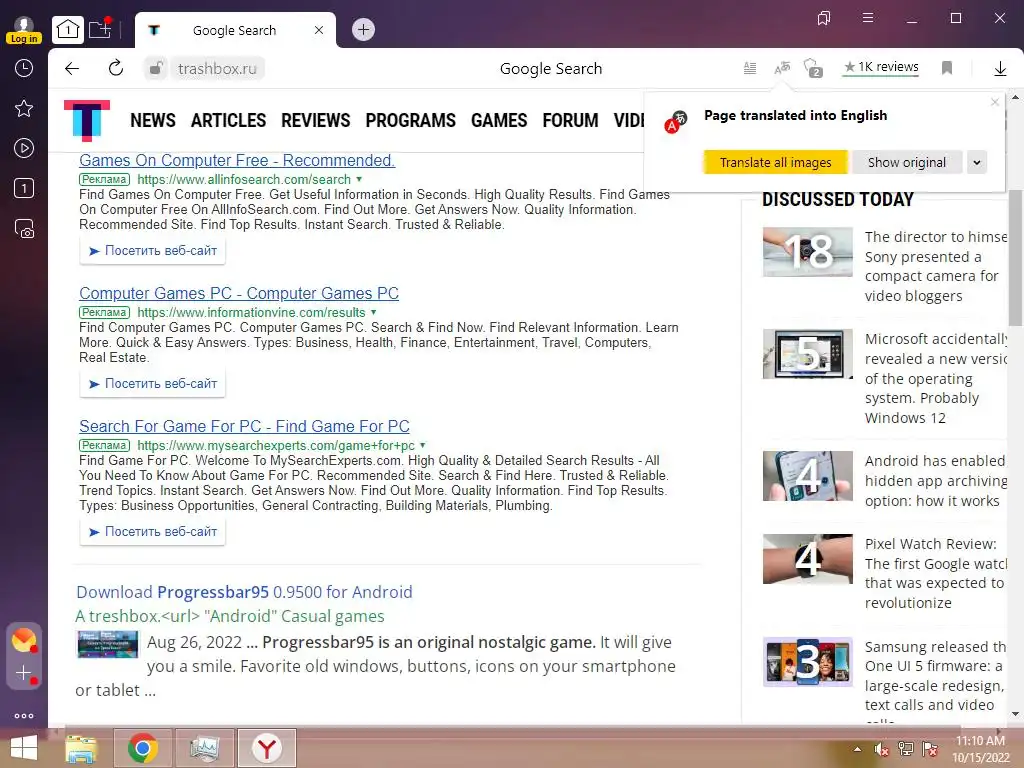This screenshot has height=768, width=1024.
Task: Open the 1K reviews link
Action: tap(881, 67)
